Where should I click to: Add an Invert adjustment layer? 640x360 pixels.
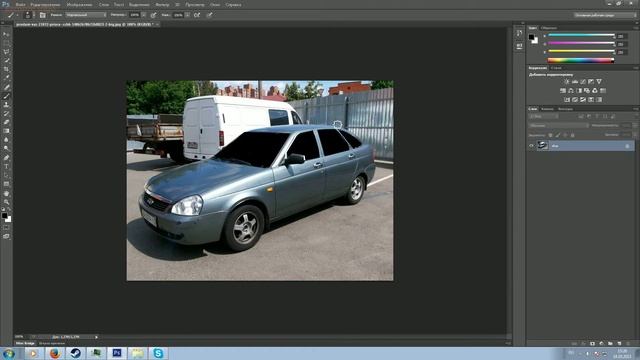point(567,100)
